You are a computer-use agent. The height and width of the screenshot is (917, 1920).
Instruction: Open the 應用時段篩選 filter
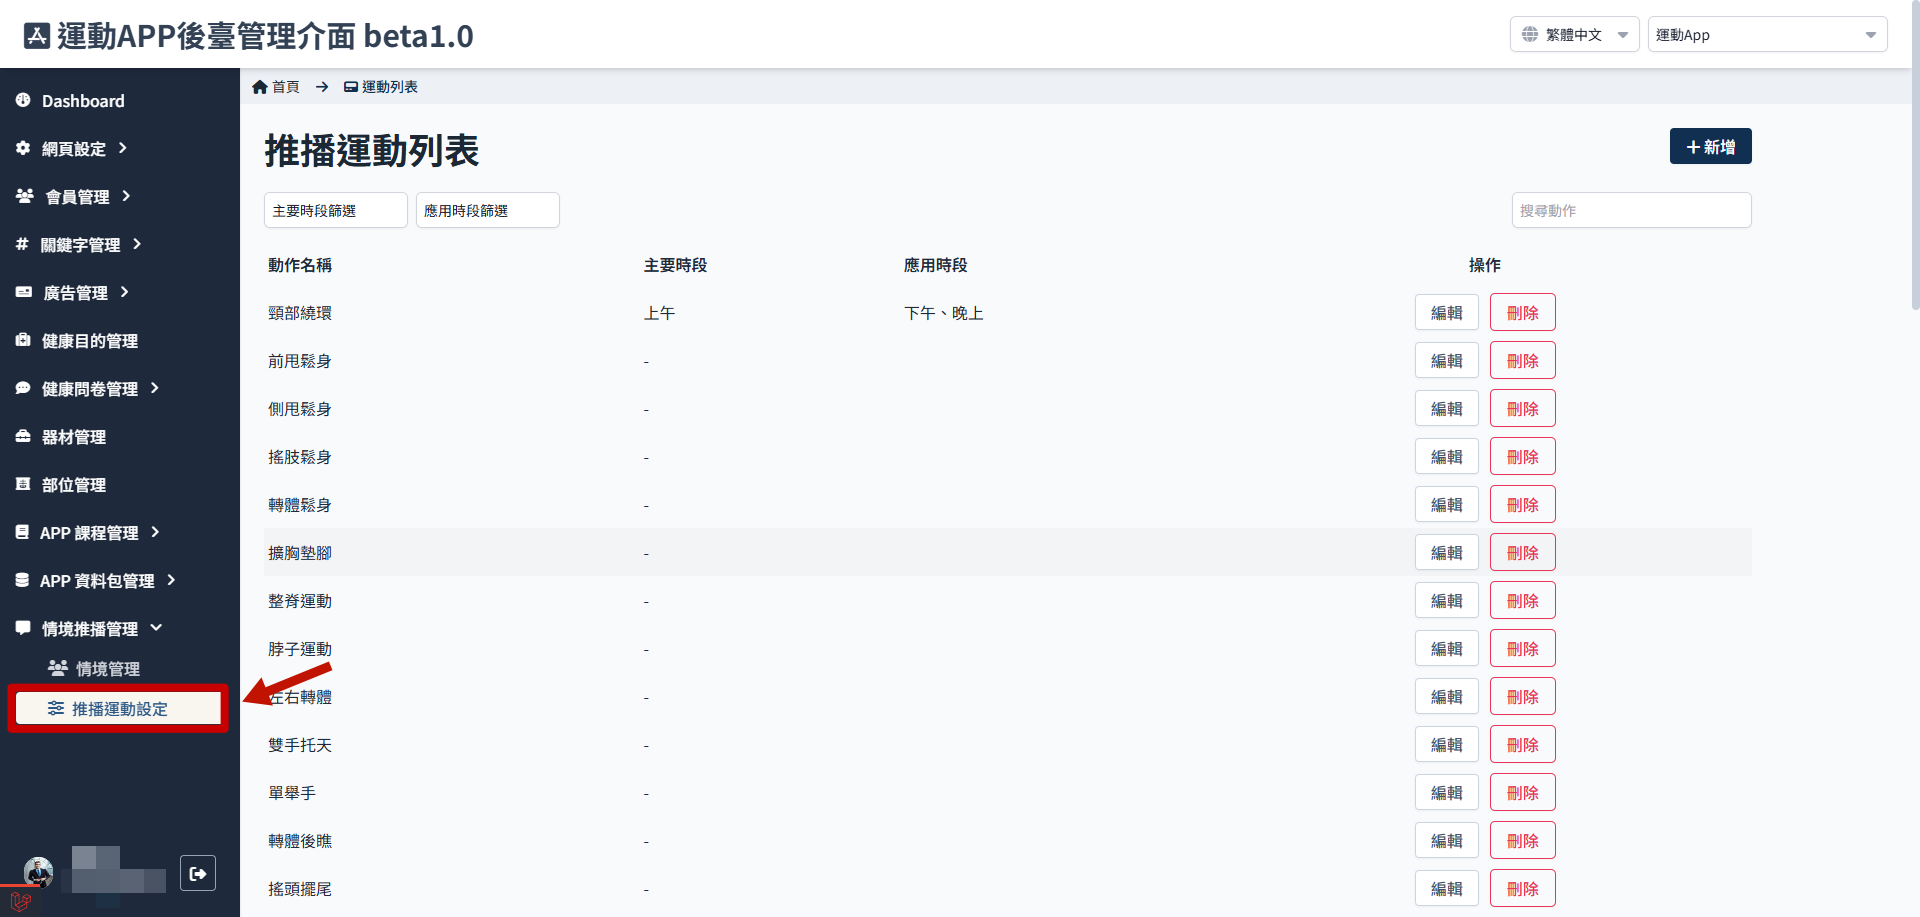click(x=488, y=210)
